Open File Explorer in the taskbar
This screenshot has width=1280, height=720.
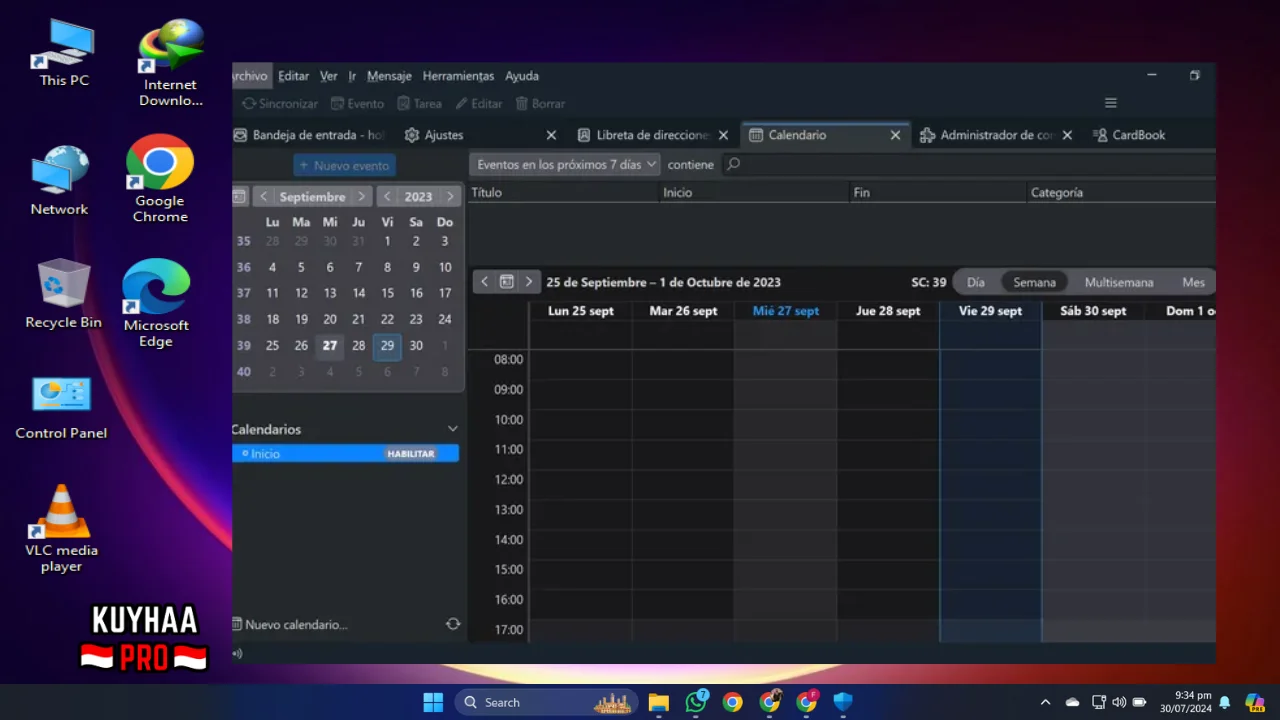click(x=658, y=702)
